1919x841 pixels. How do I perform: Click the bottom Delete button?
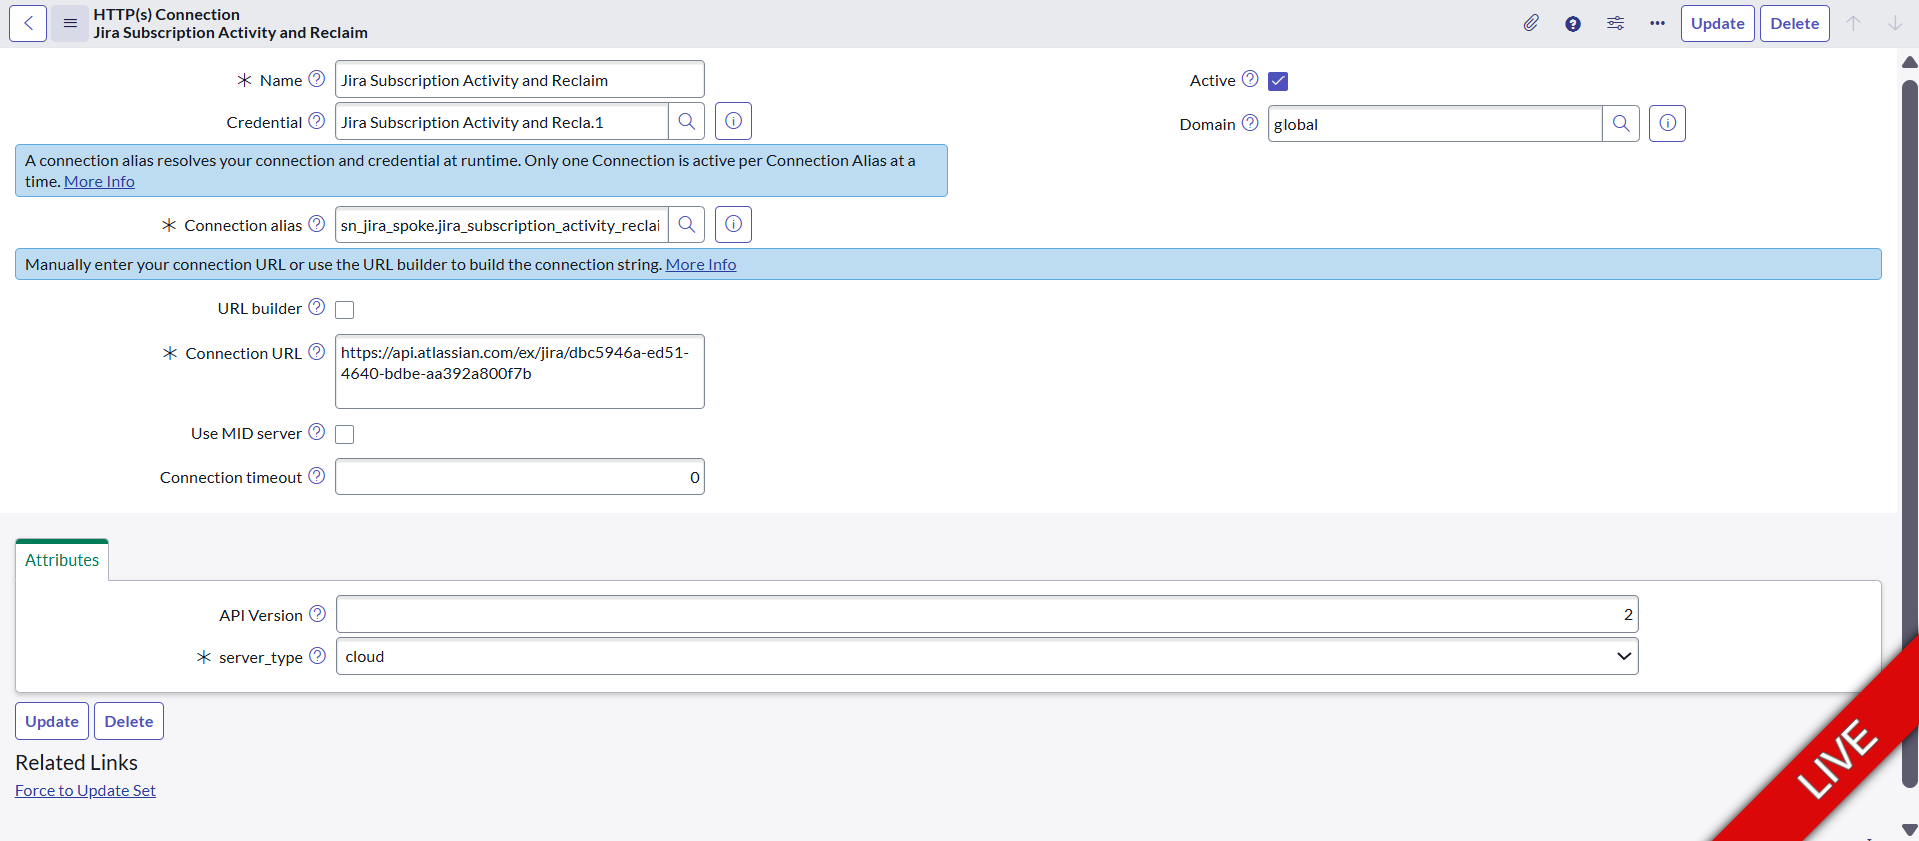(x=129, y=721)
